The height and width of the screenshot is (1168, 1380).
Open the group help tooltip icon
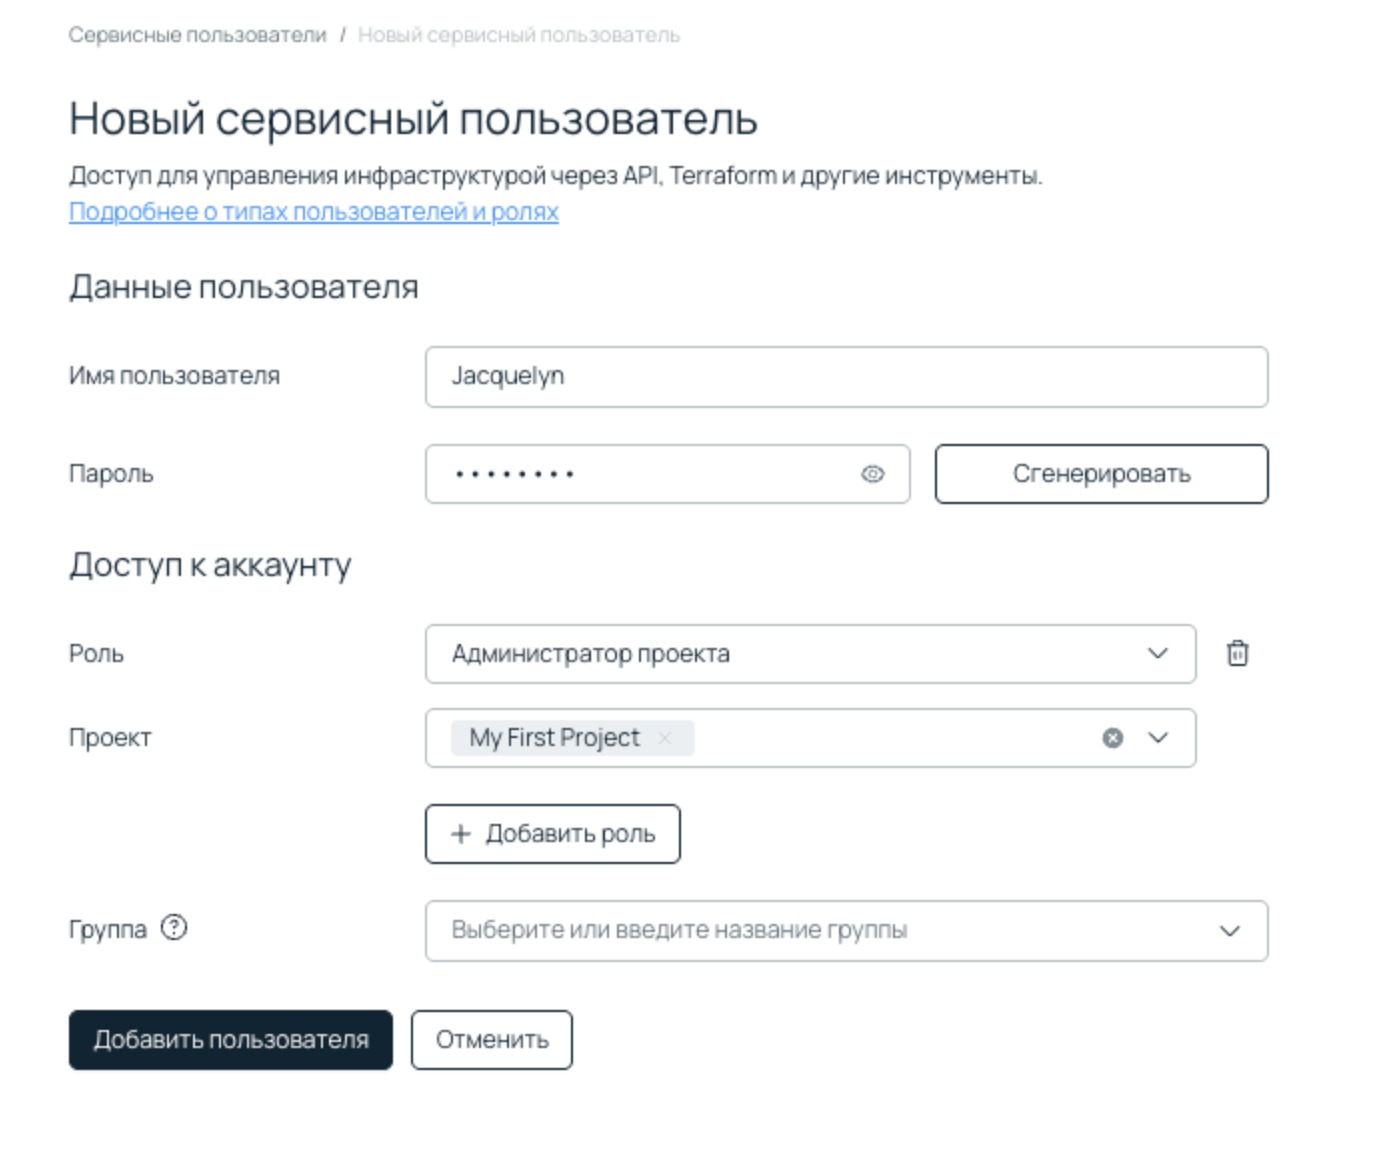pos(174,928)
